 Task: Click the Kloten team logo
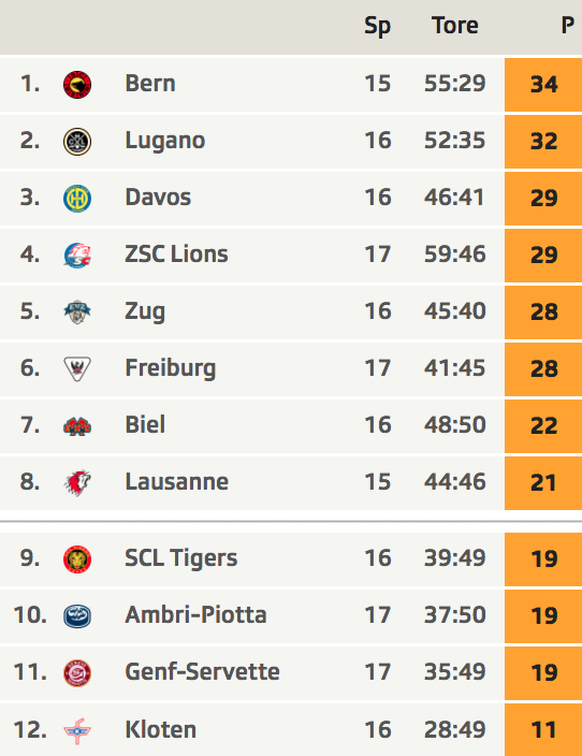pyautogui.click(x=77, y=731)
